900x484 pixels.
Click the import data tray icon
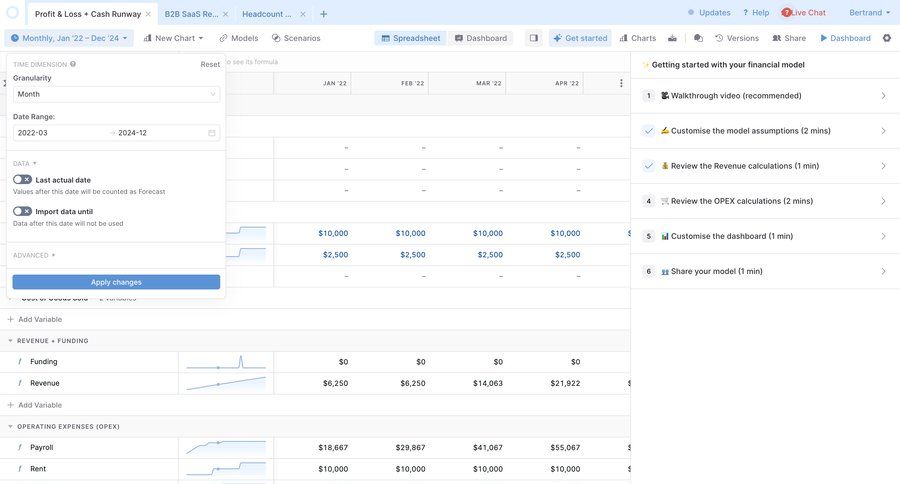click(672, 38)
